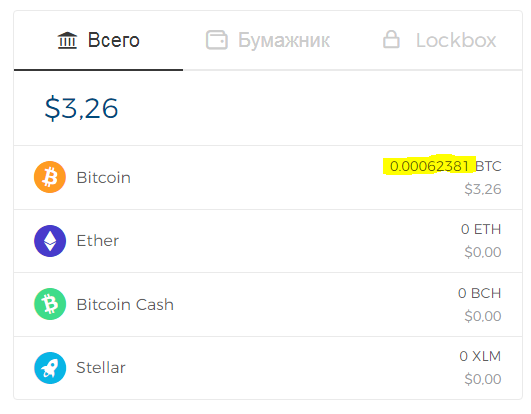Click the bank building icon beside Всего
This screenshot has height=414, width=531.
coord(67,40)
